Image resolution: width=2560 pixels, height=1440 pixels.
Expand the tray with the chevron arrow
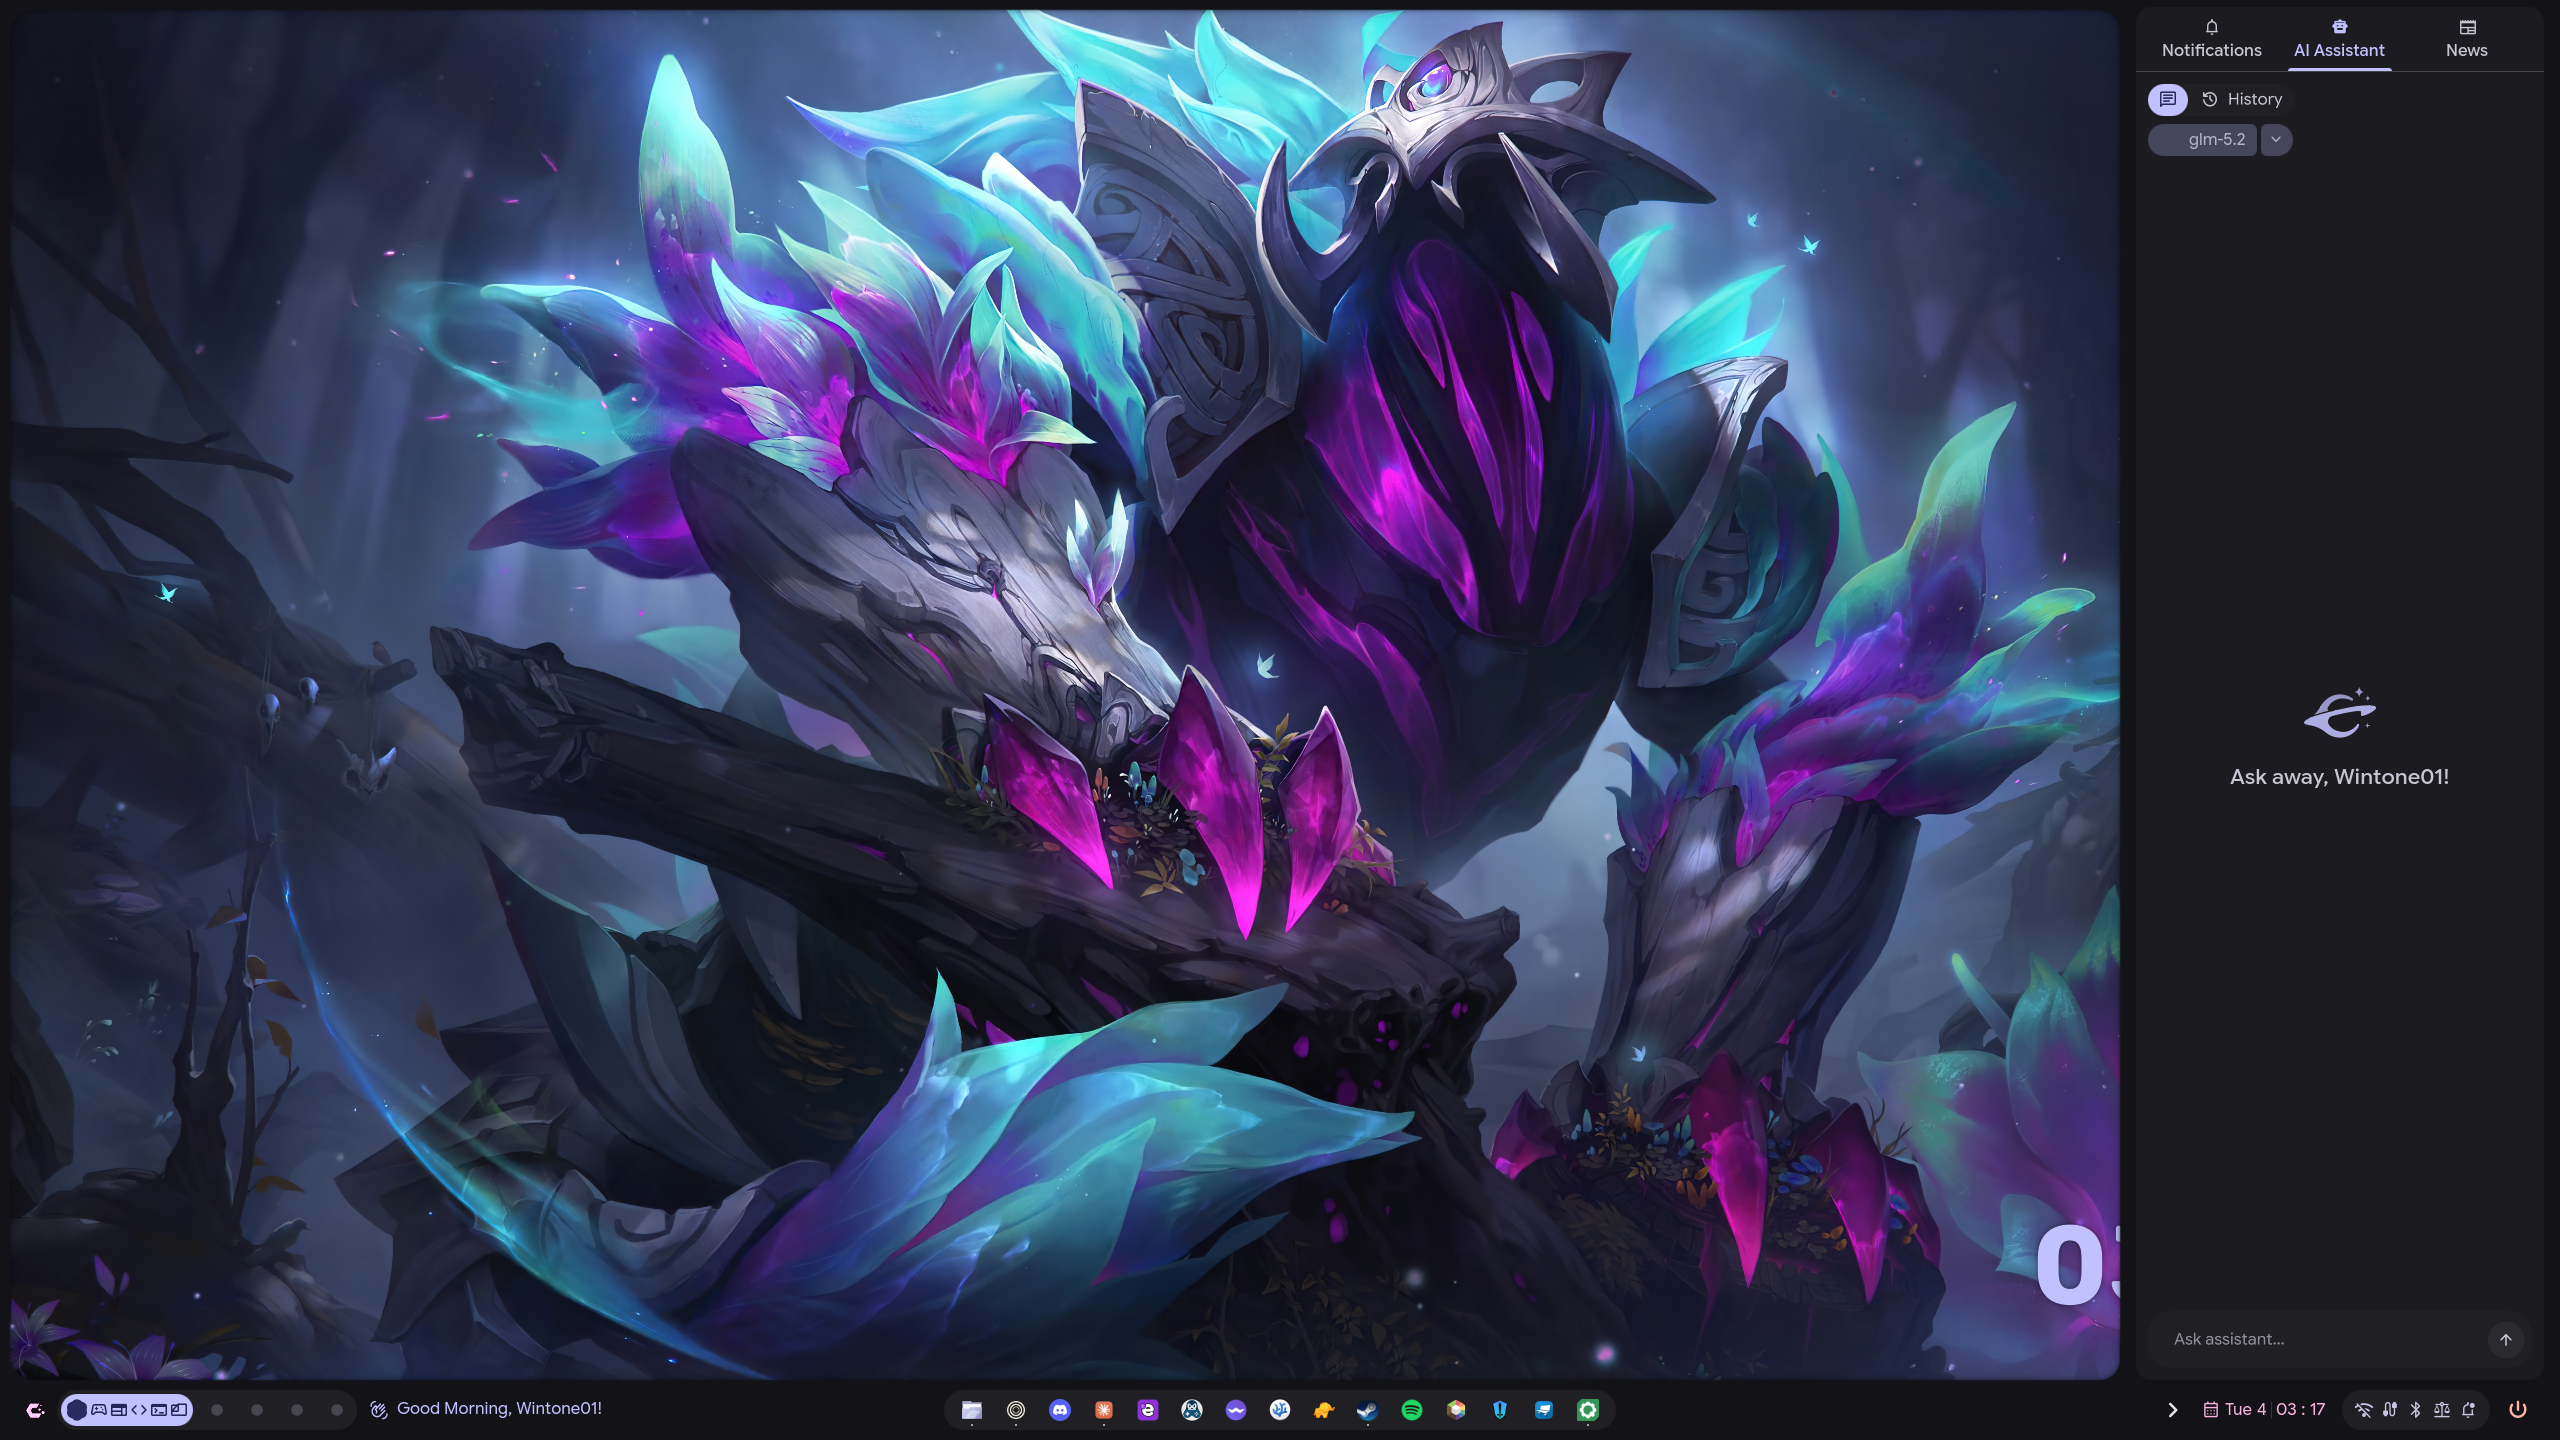2172,1410
